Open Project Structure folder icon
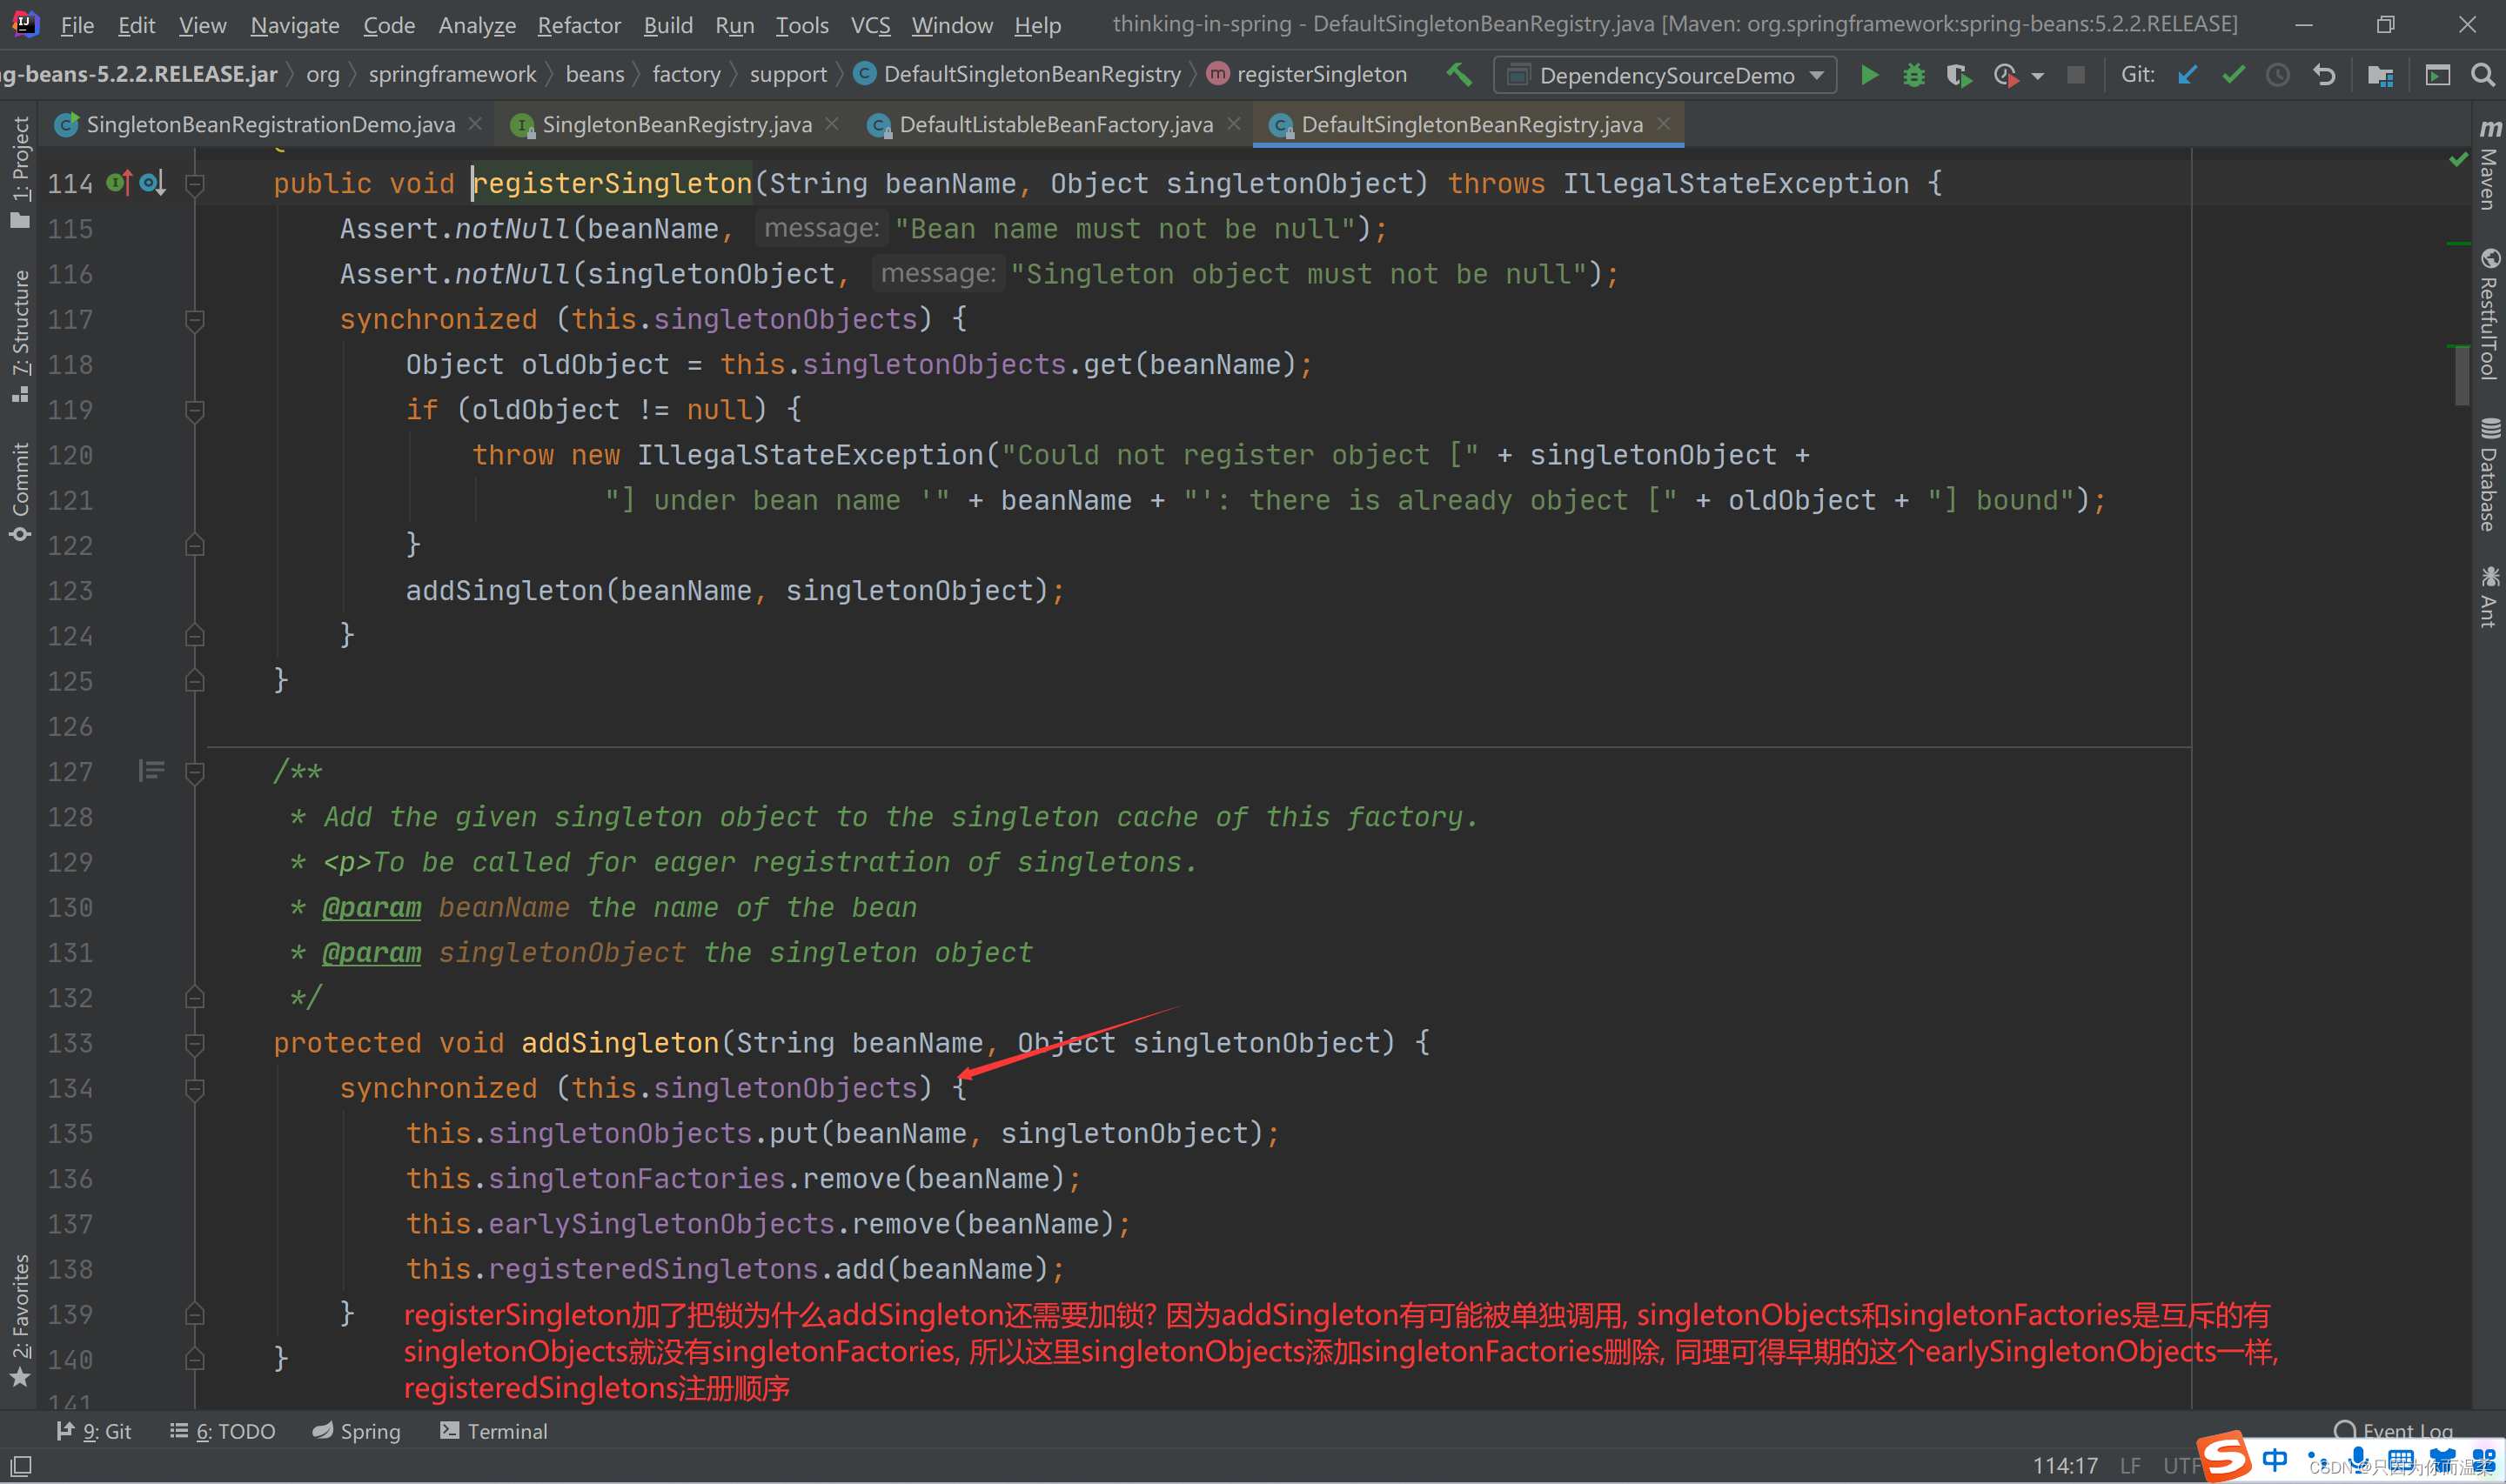 click(2380, 75)
